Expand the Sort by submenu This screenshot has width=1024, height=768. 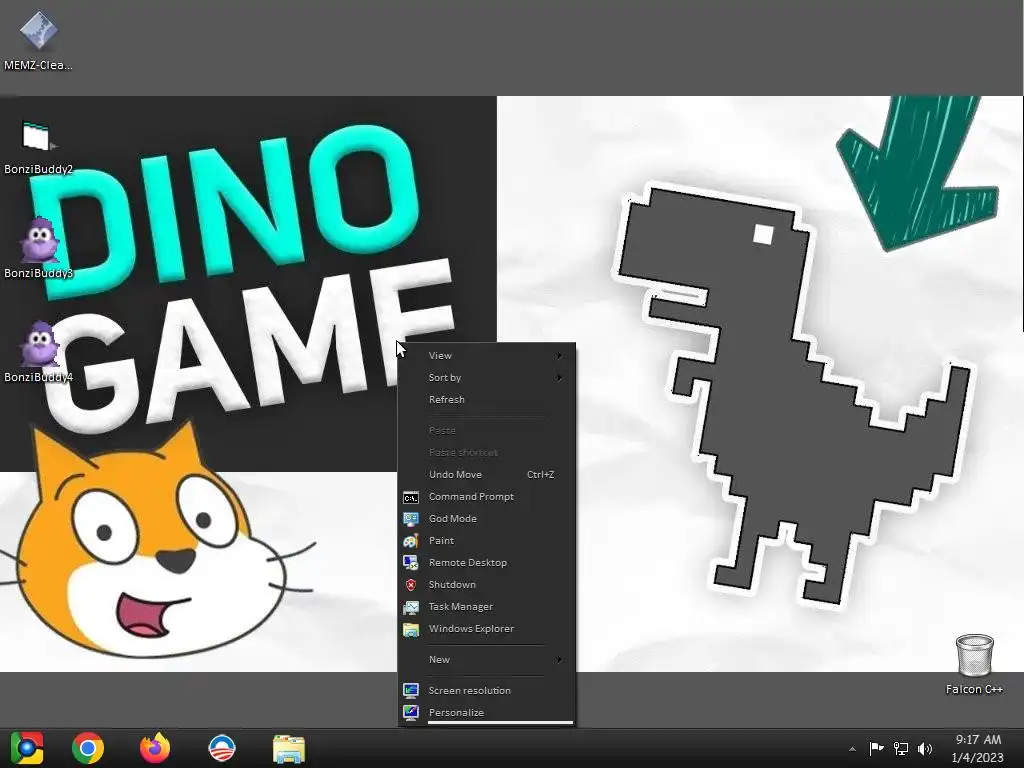[x=487, y=377]
